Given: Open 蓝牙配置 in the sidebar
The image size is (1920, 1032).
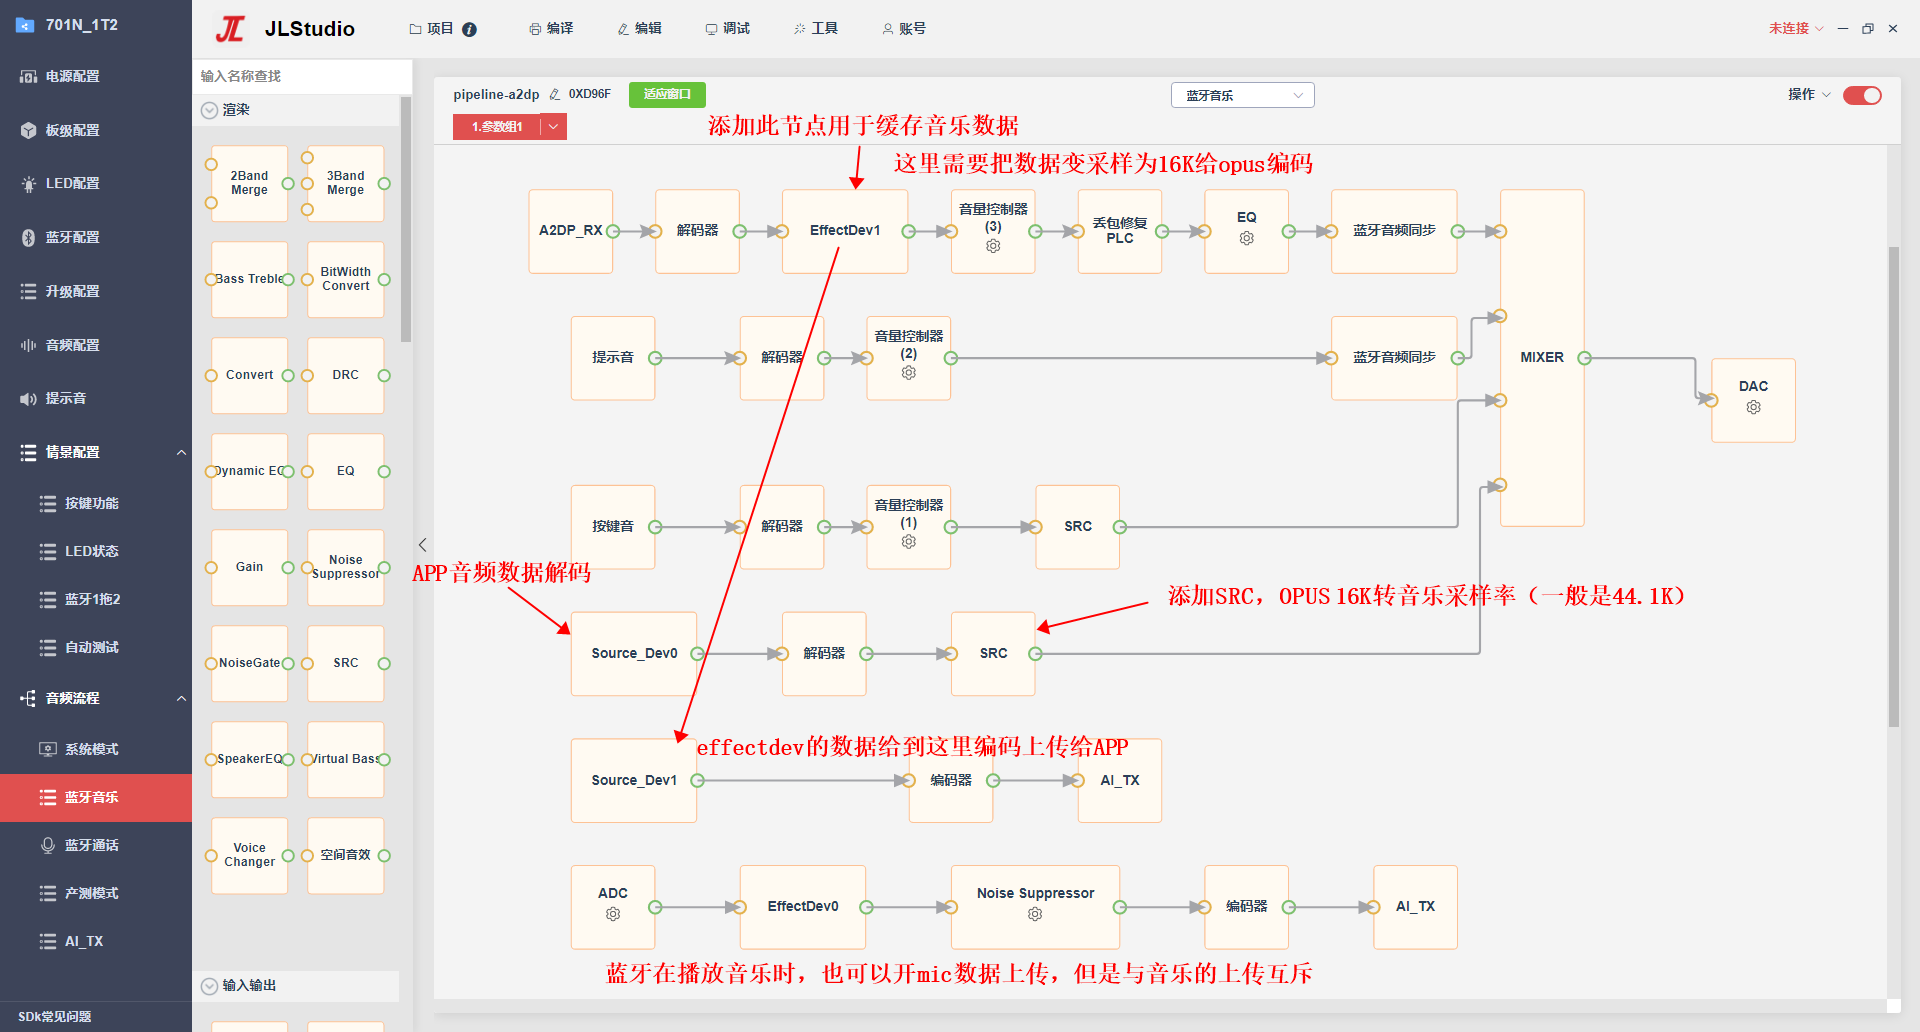Looking at the screenshot, I should [x=96, y=238].
